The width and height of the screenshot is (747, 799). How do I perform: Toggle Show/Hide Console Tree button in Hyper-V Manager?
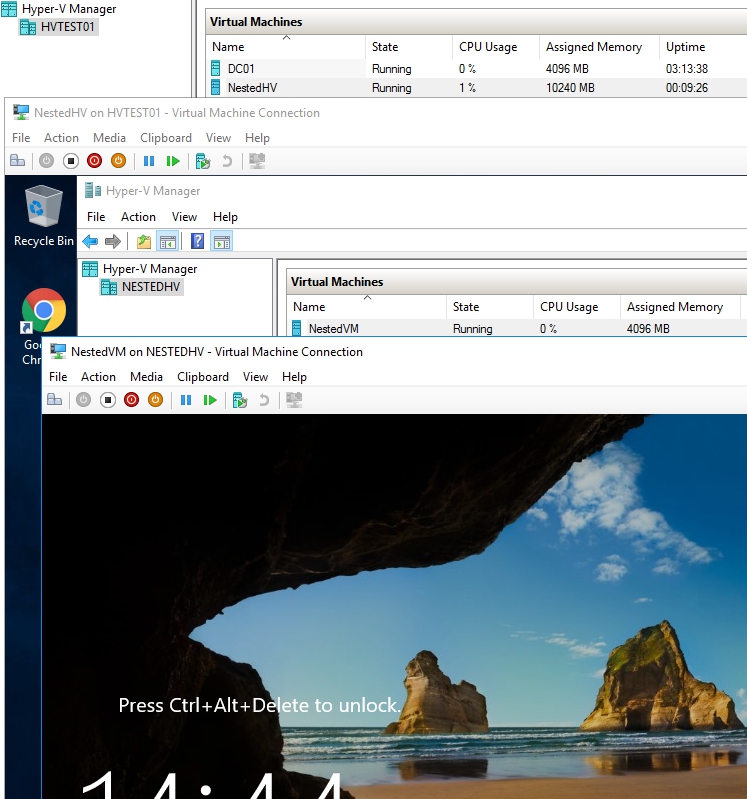tap(168, 241)
